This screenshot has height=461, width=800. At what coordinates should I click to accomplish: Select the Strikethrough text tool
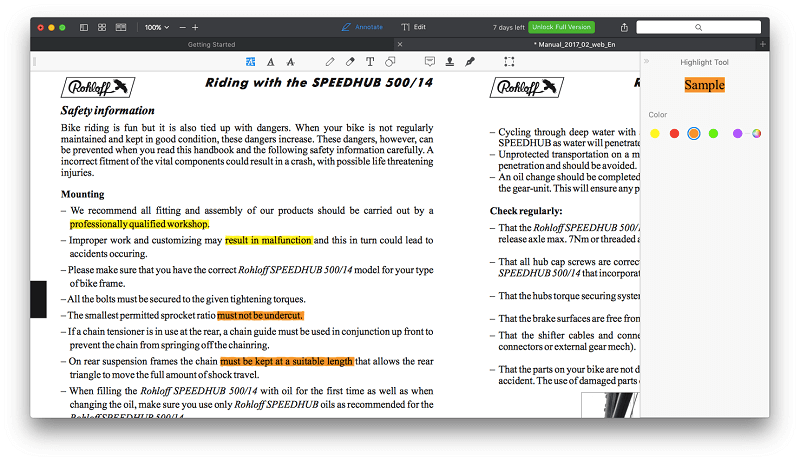click(290, 62)
